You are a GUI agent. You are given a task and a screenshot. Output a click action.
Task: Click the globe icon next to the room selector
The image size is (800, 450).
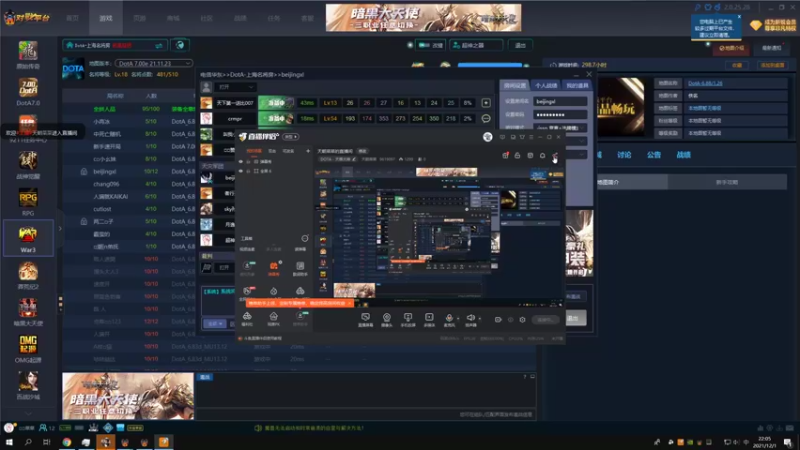click(180, 45)
